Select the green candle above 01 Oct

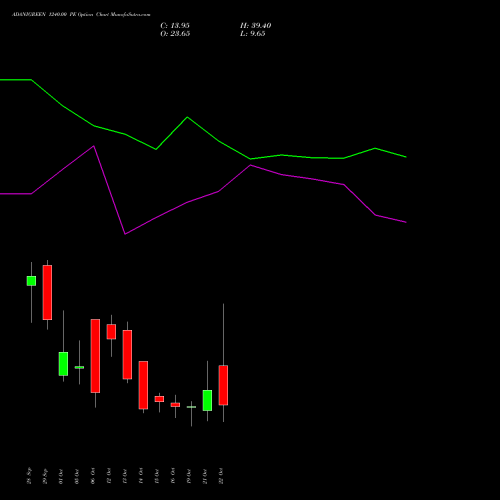click(63, 364)
